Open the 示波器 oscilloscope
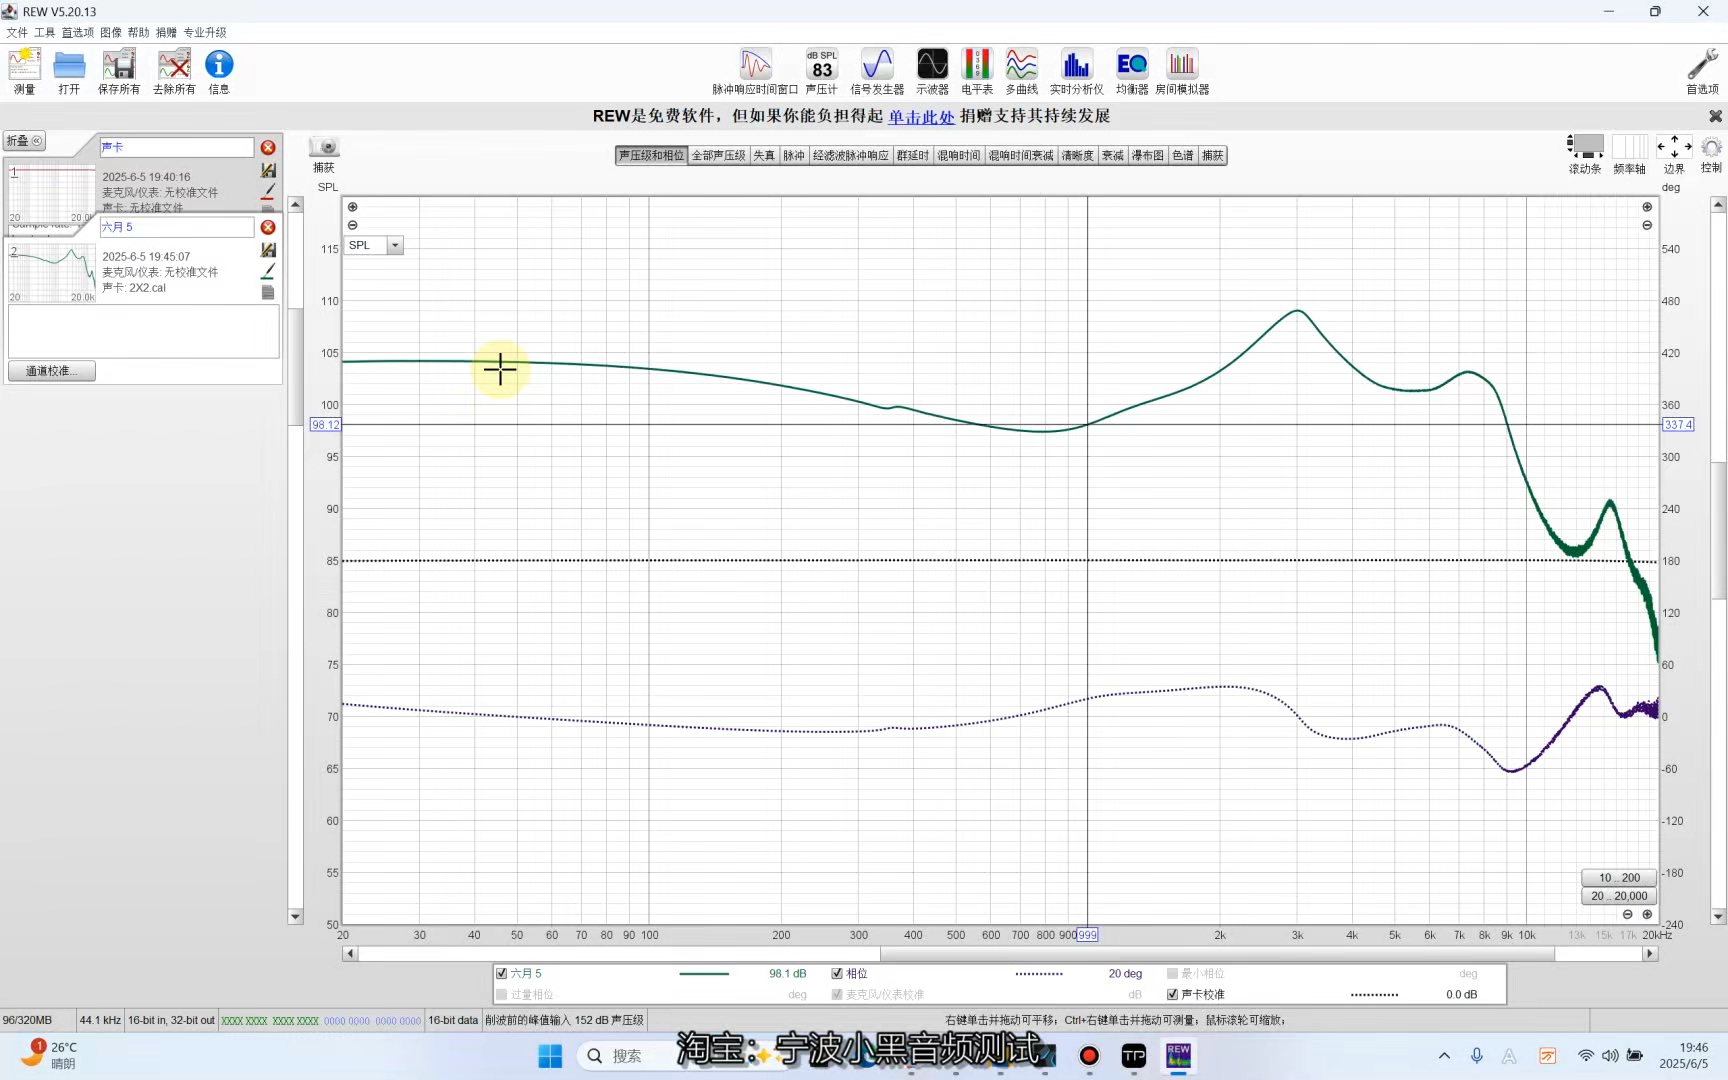 (932, 71)
